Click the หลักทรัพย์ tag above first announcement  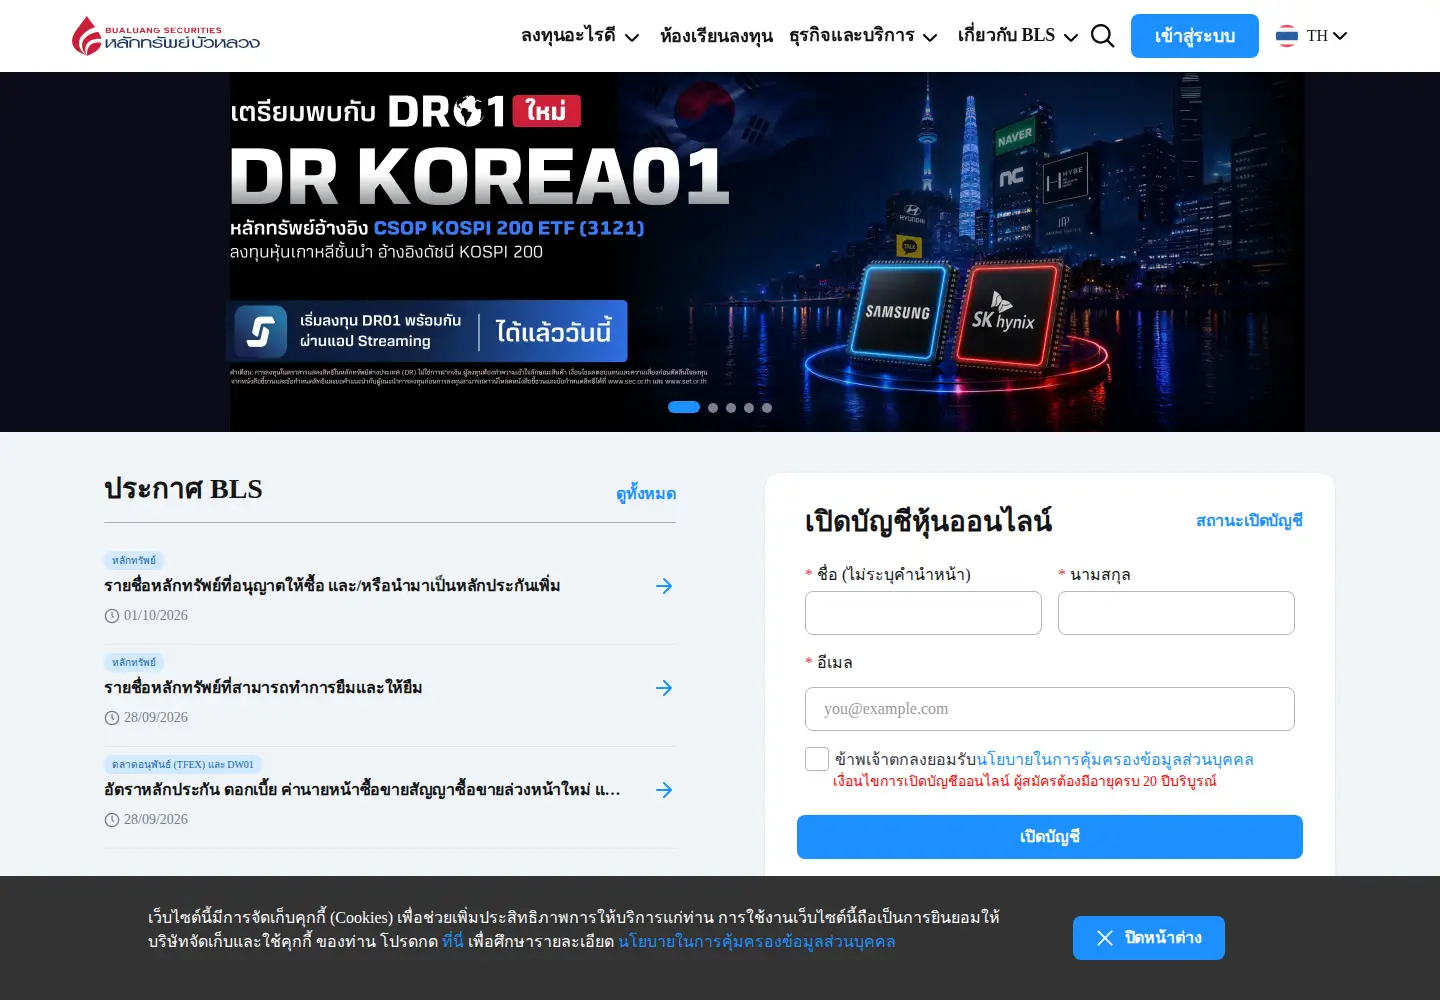click(134, 561)
